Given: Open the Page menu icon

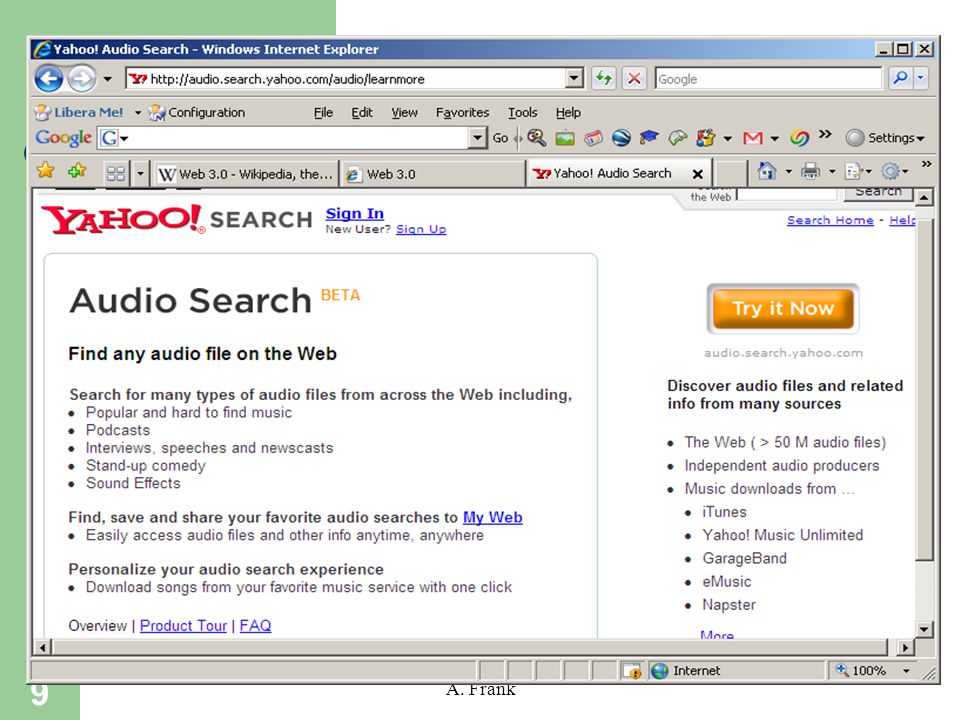Looking at the screenshot, I should 853,171.
